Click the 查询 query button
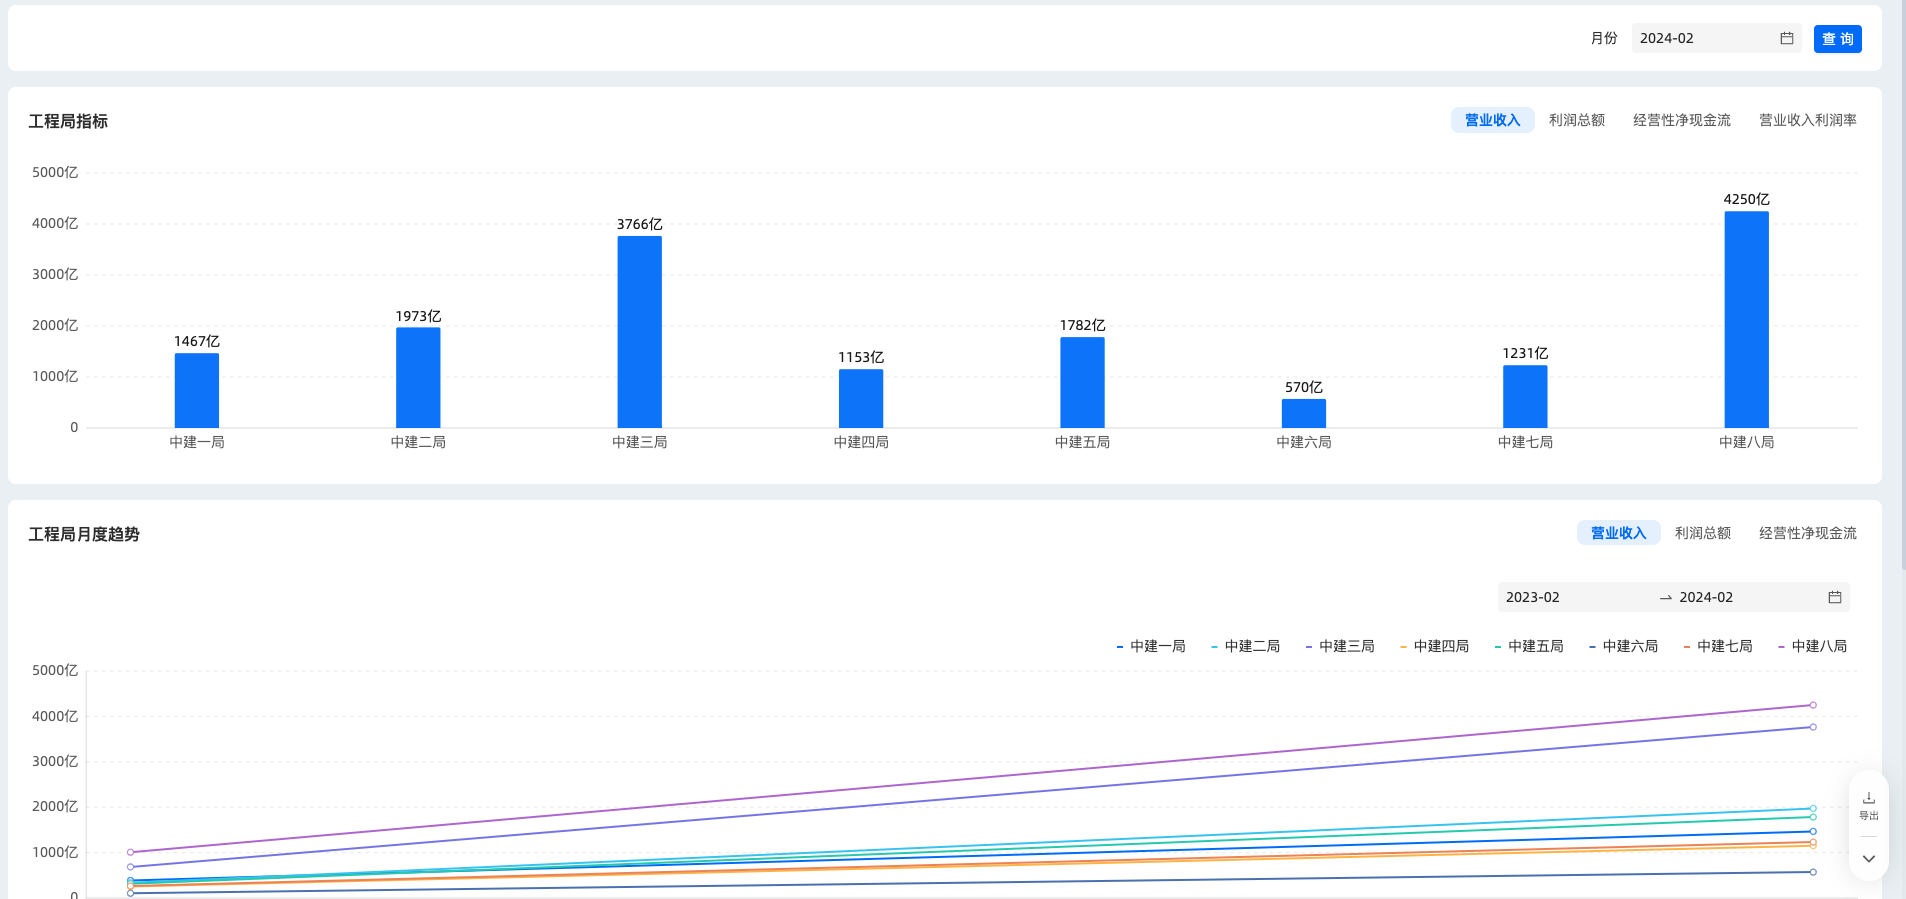 1837,39
